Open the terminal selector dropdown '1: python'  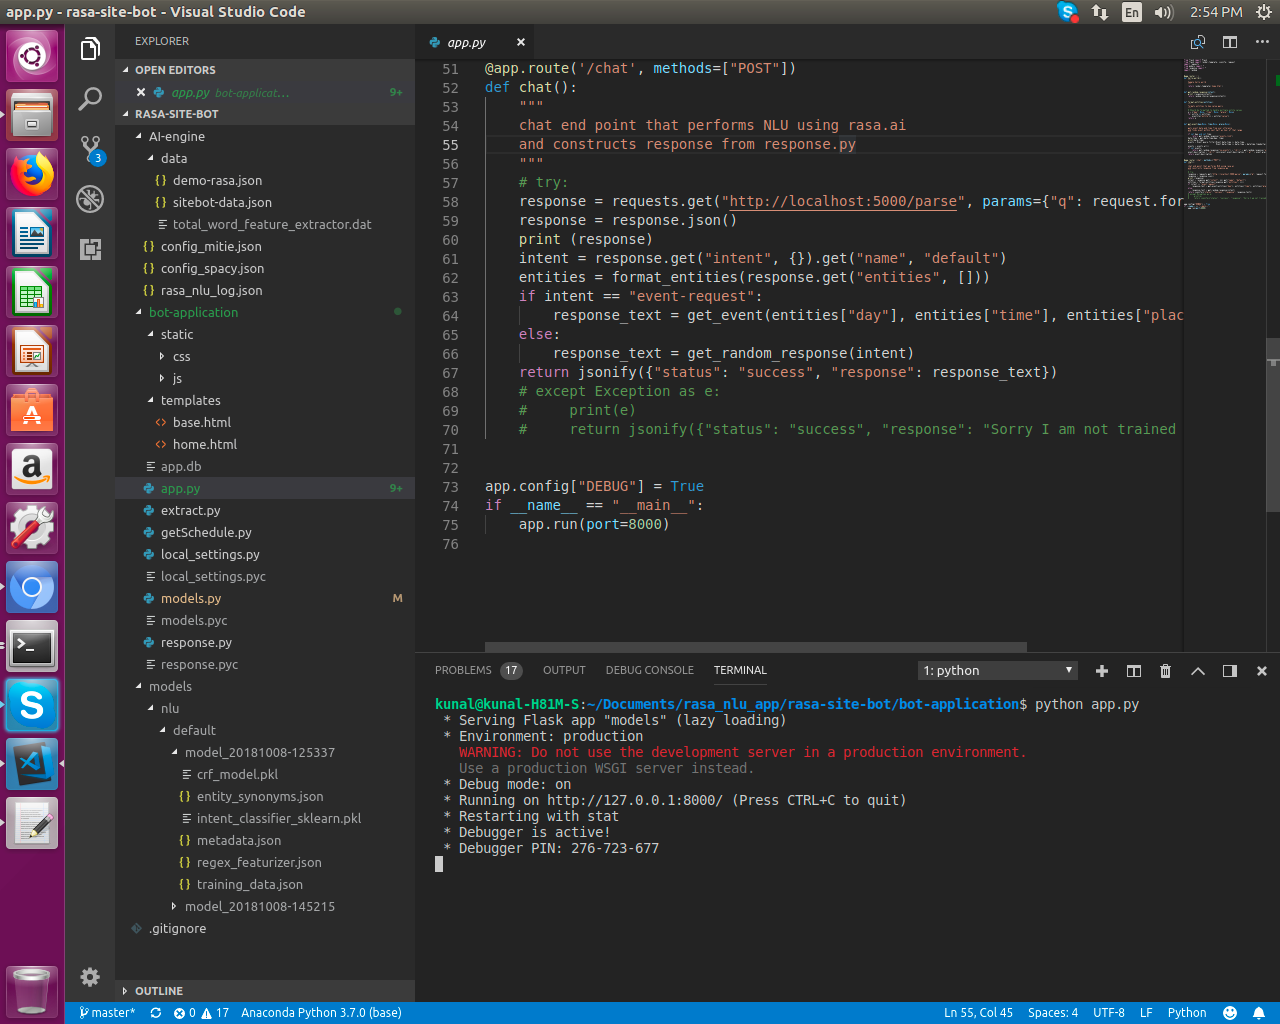pyautogui.click(x=998, y=671)
